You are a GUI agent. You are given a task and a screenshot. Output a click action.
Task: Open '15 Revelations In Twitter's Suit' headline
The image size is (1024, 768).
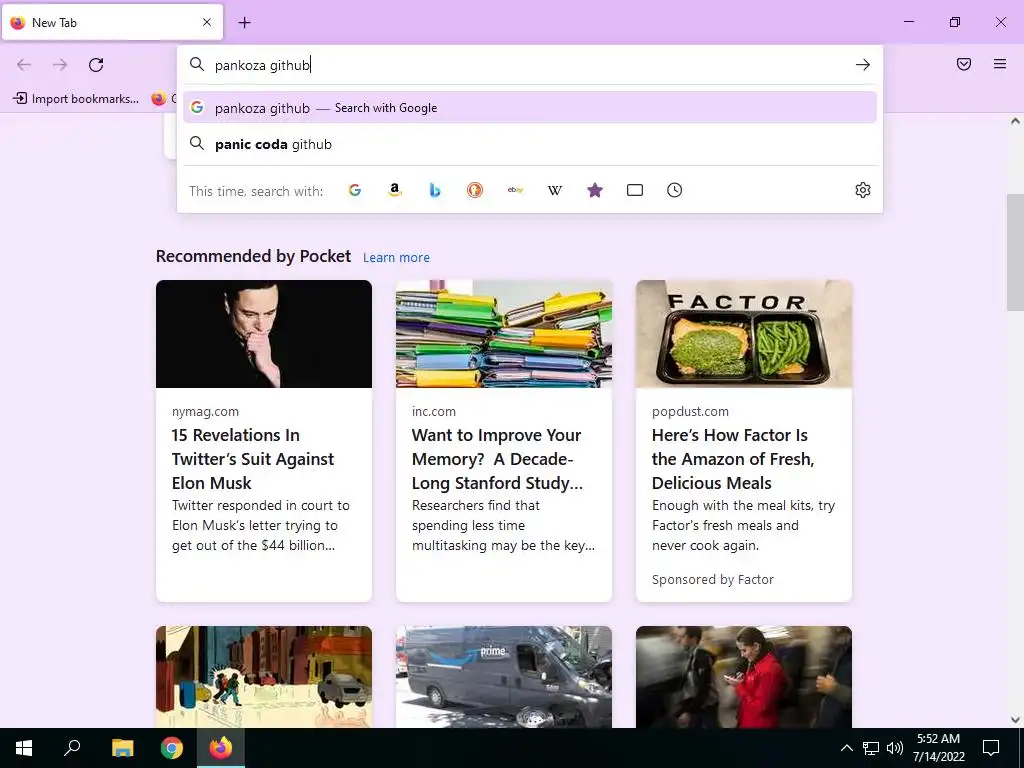tap(253, 459)
